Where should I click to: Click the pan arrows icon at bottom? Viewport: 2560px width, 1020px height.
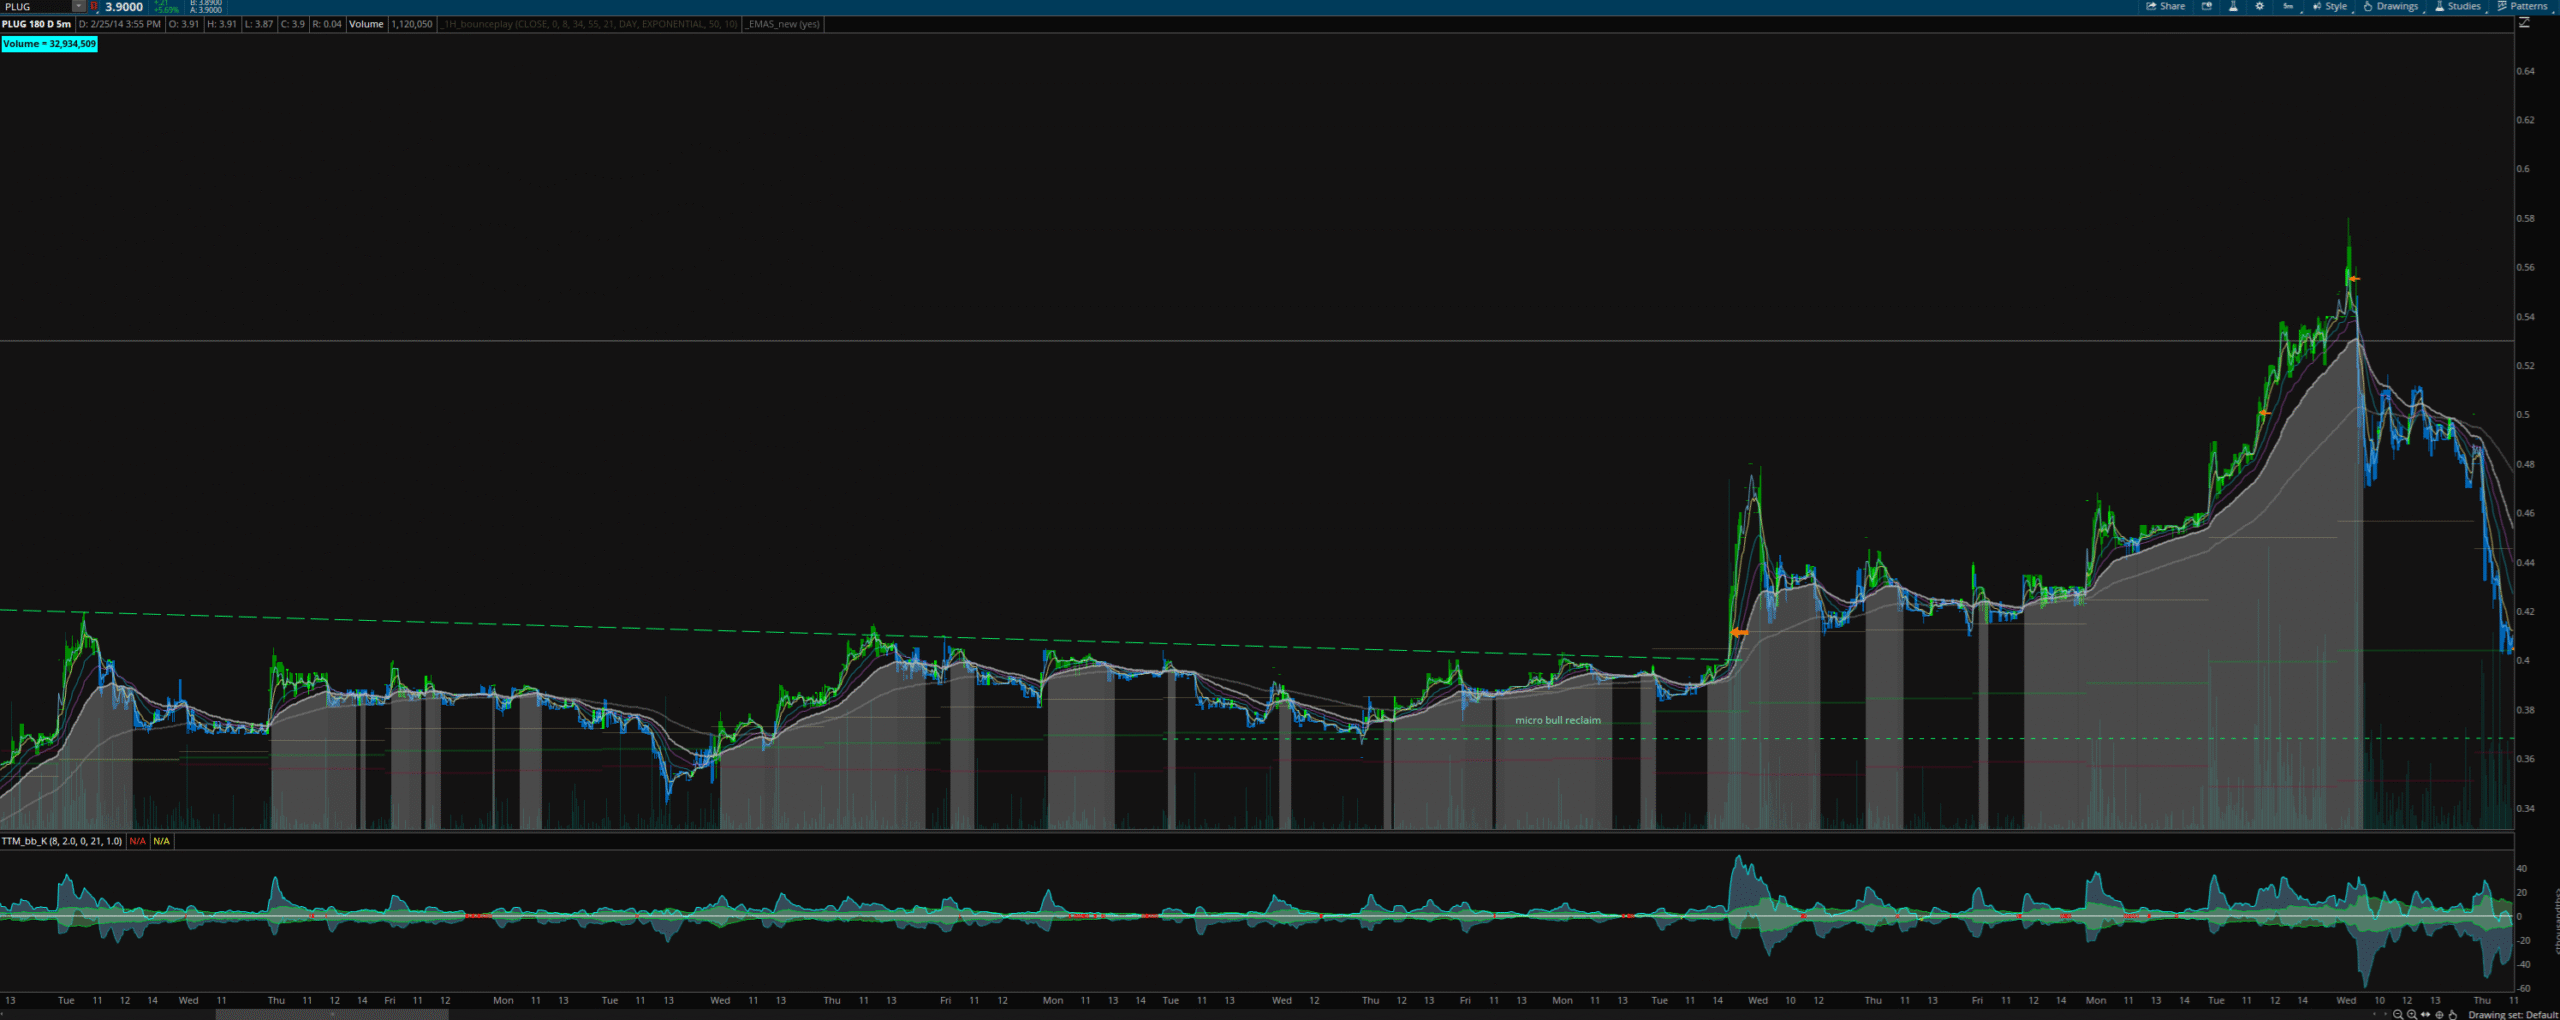pyautogui.click(x=2425, y=1014)
